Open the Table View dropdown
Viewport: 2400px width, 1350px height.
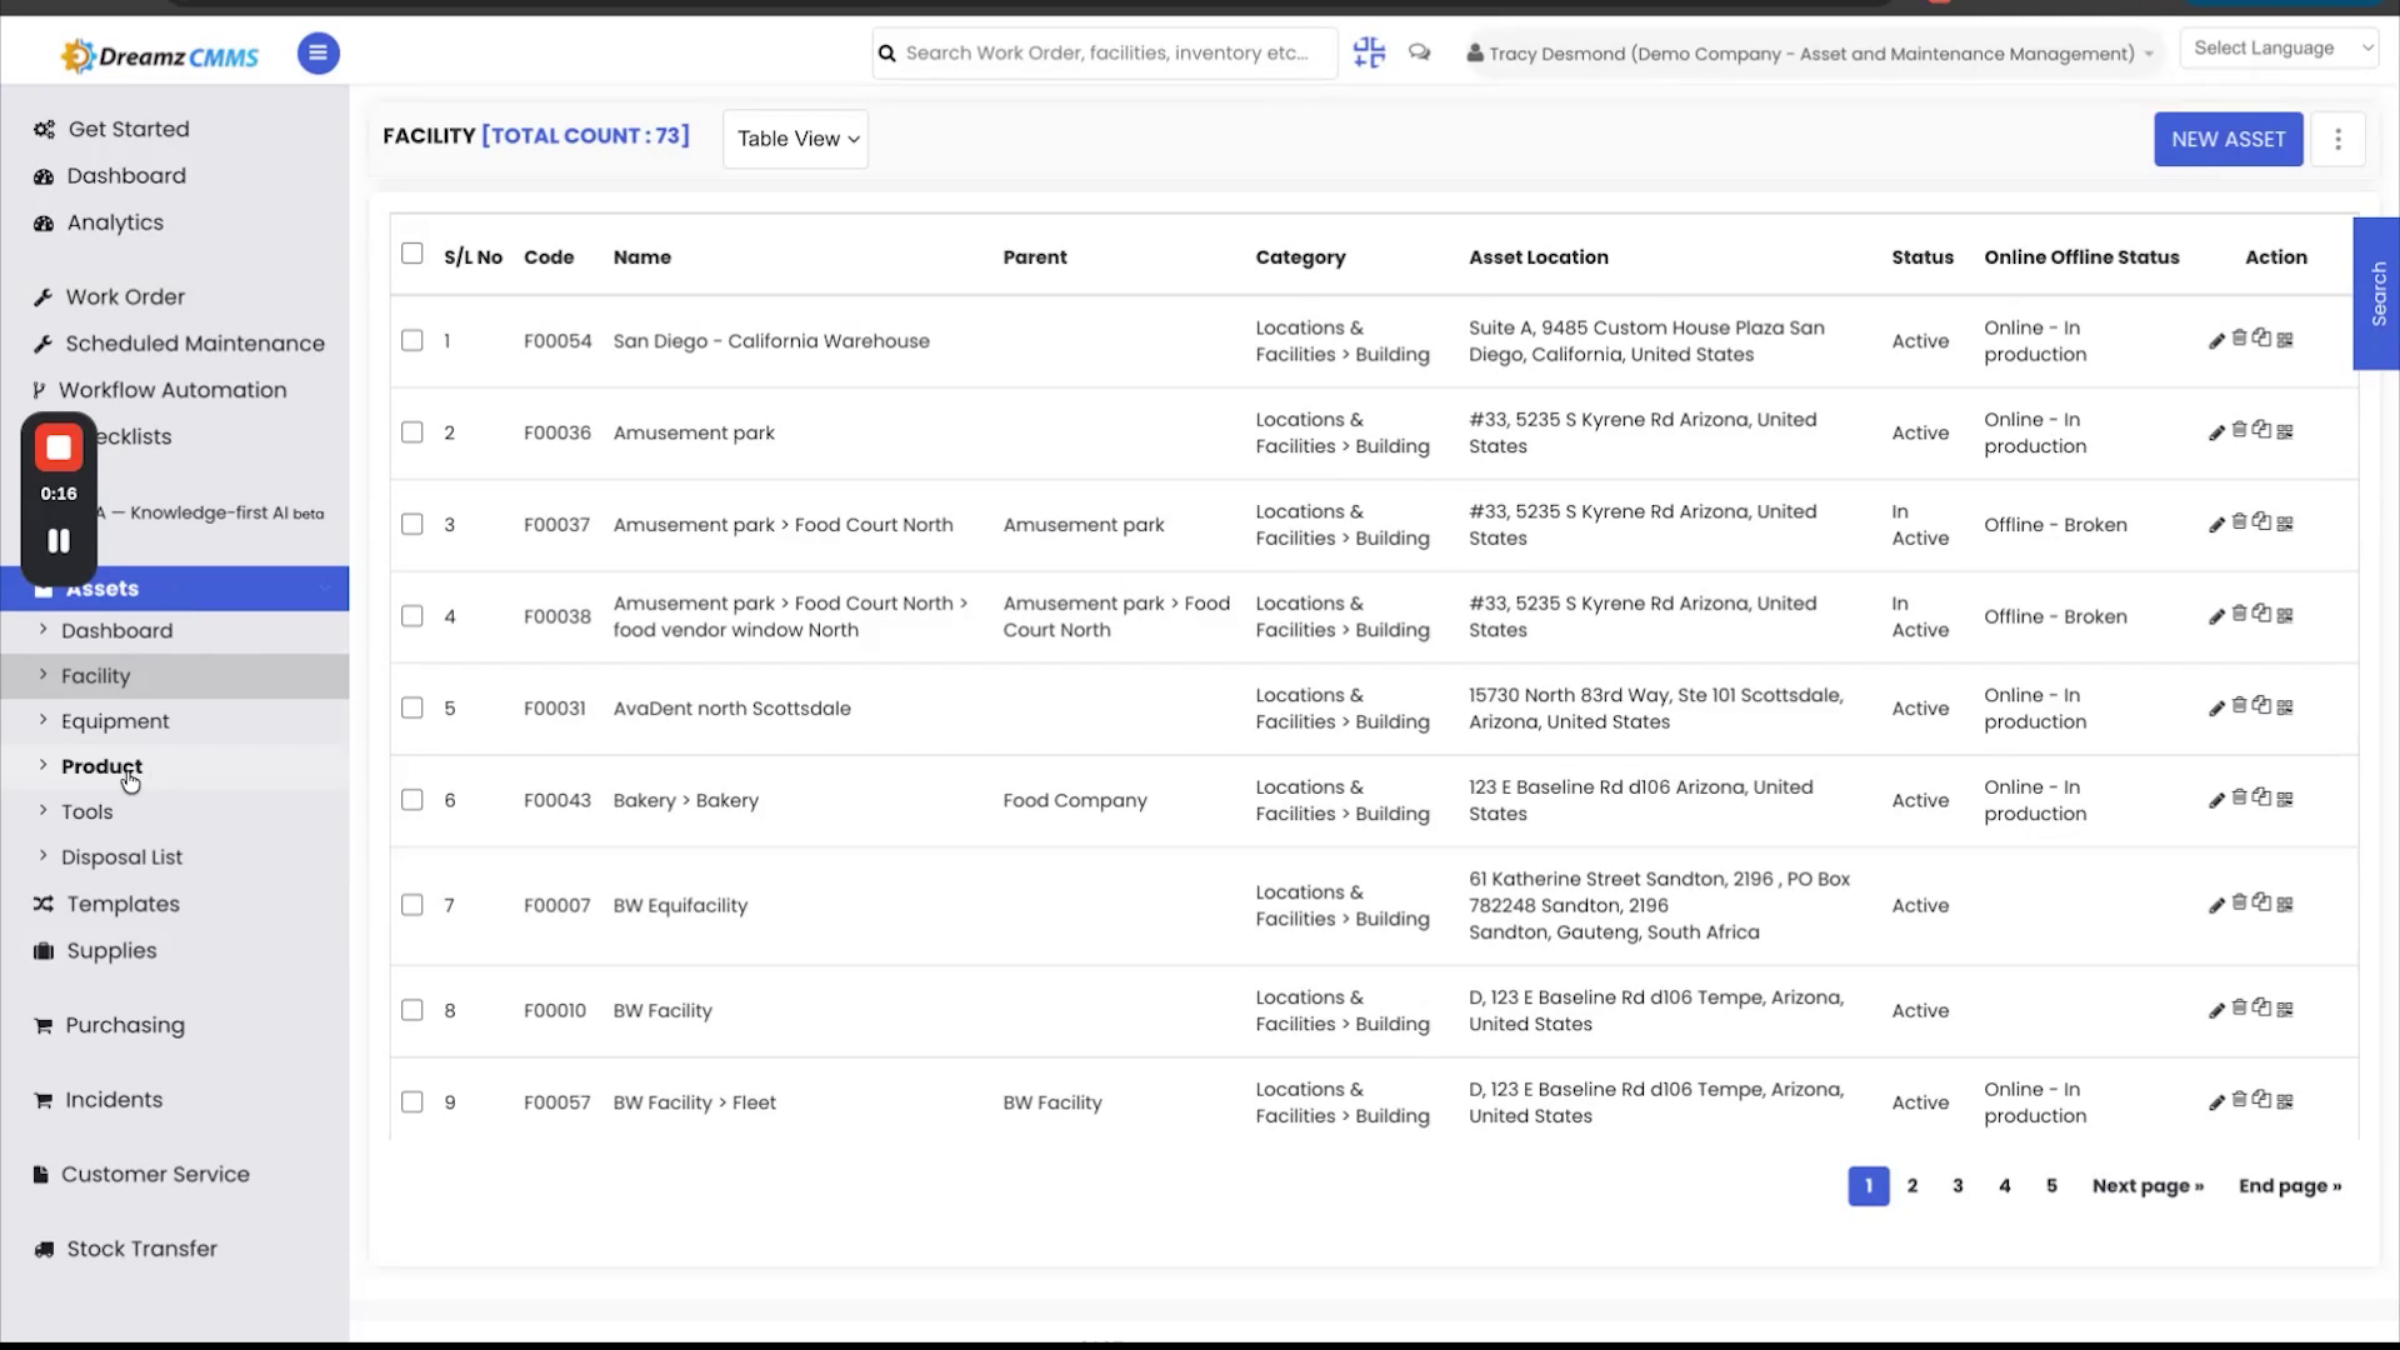click(796, 139)
